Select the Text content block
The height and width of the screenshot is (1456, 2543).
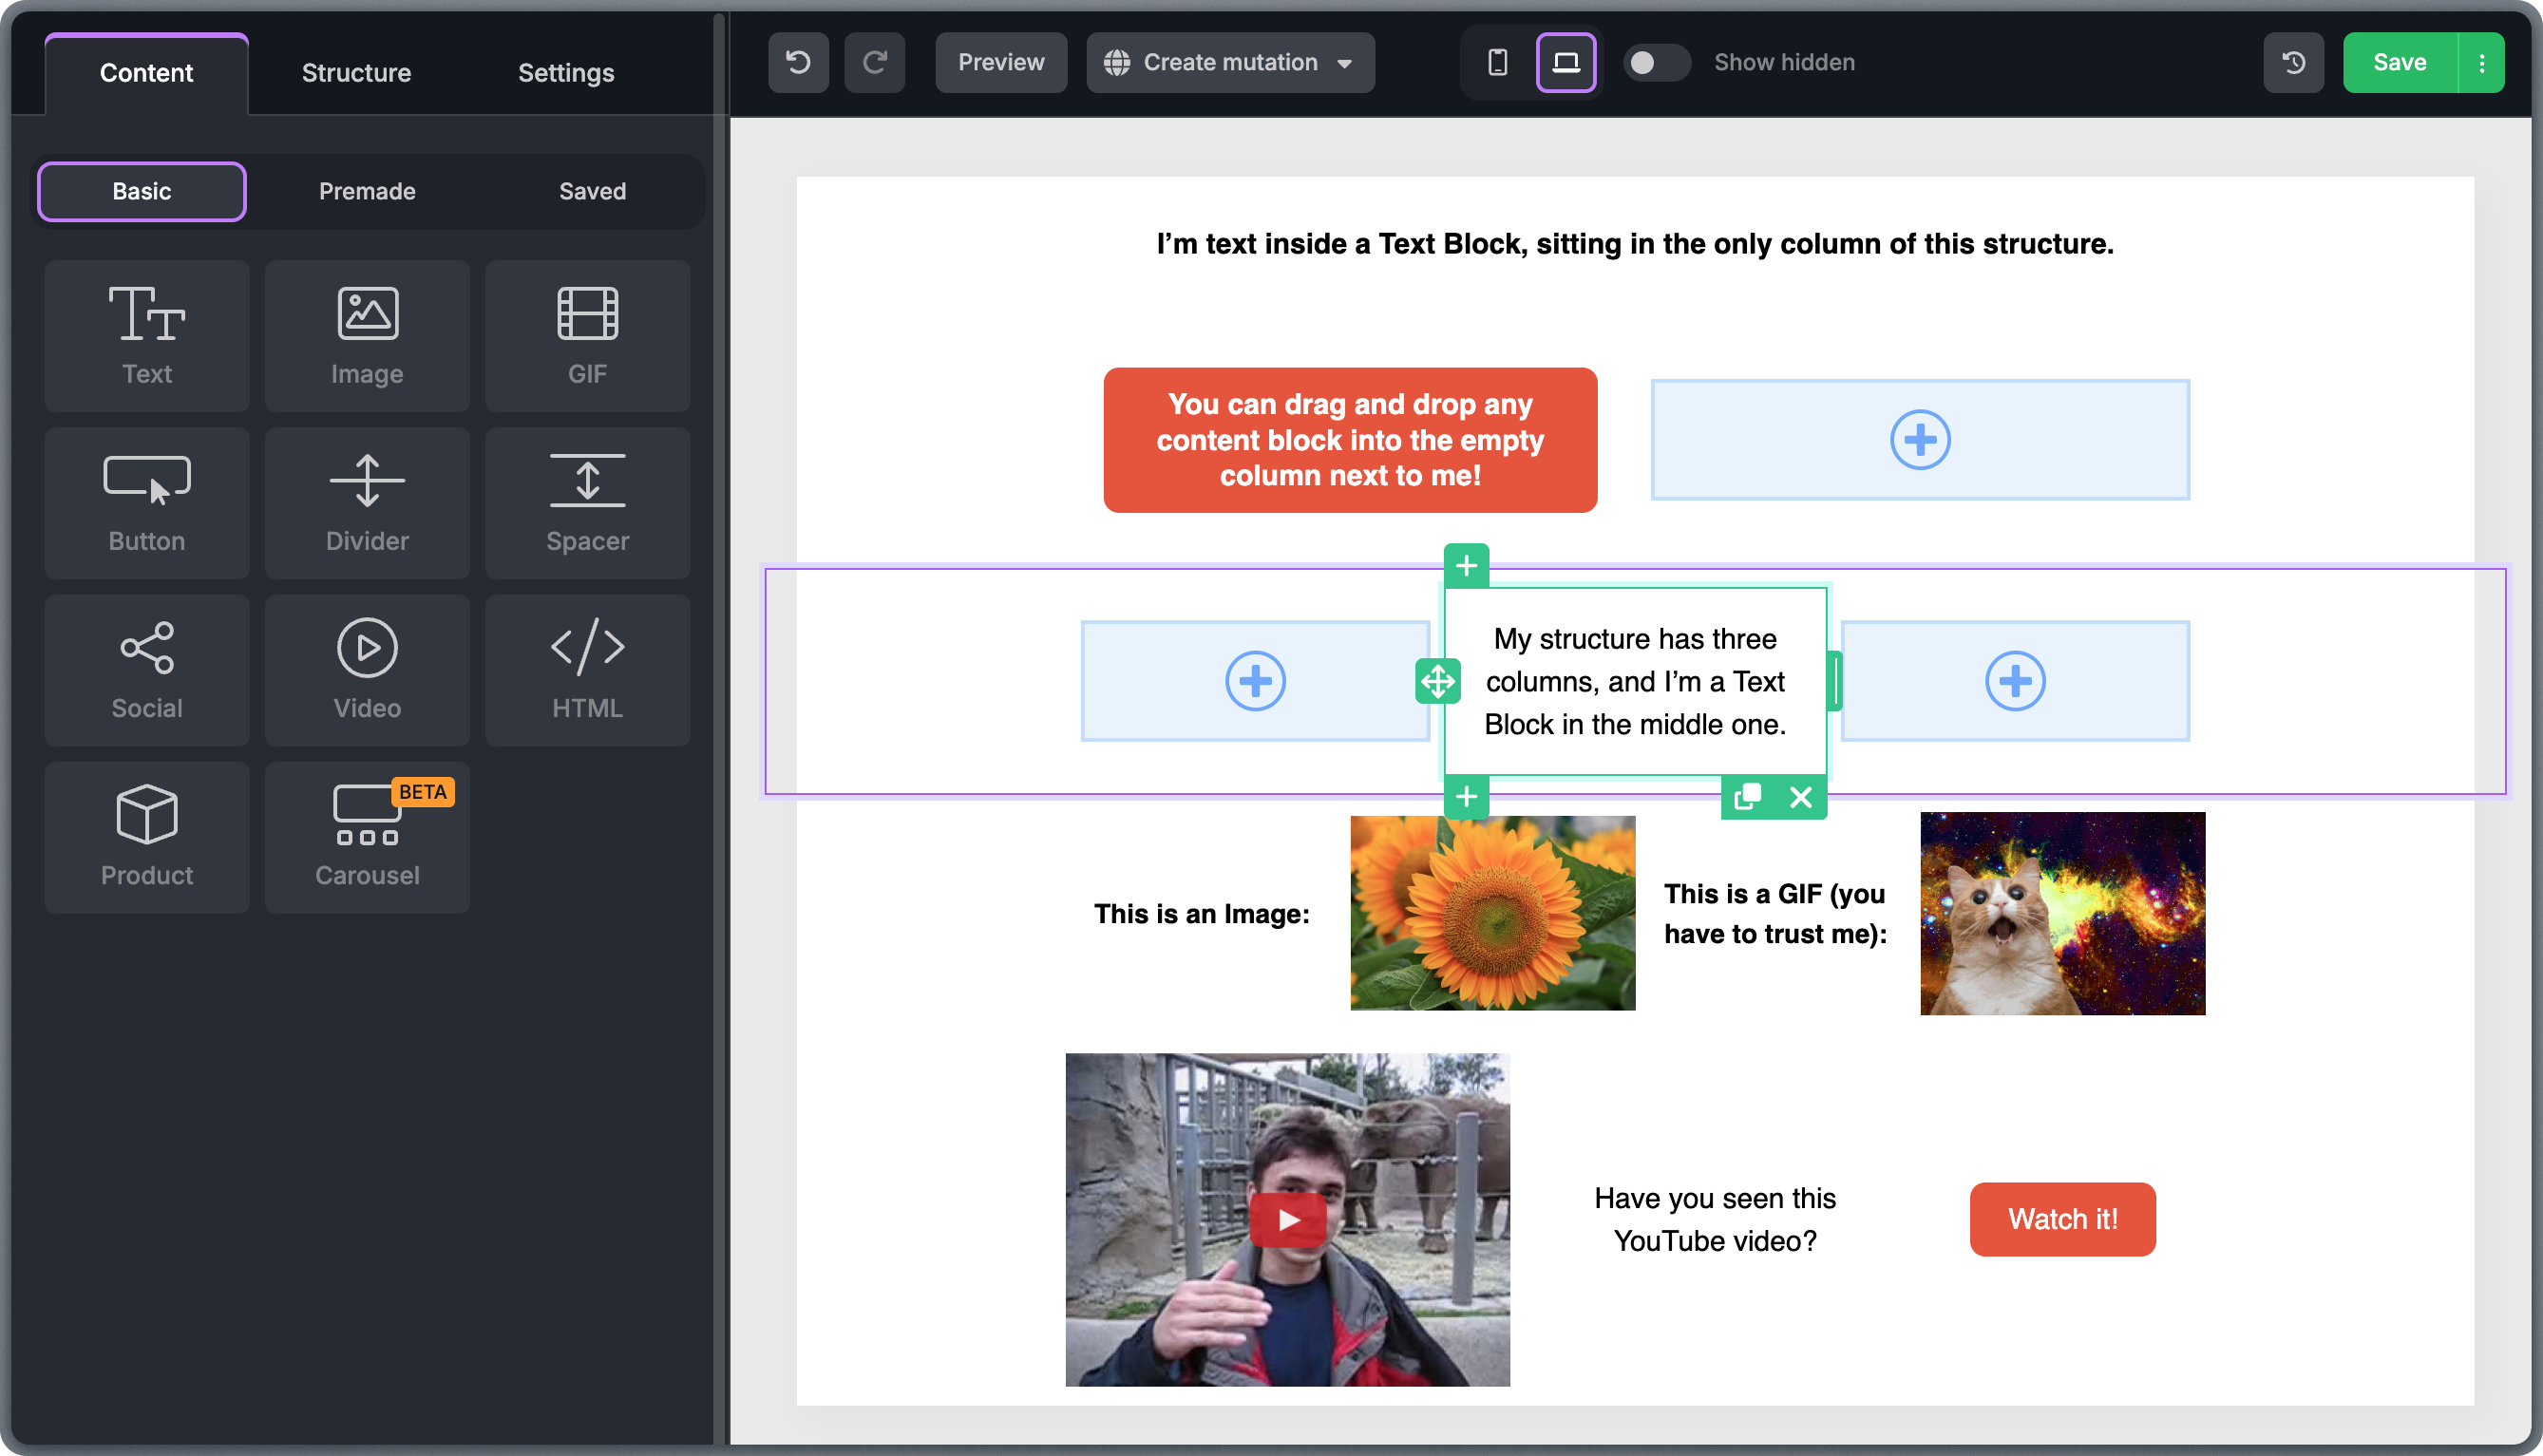[x=146, y=336]
